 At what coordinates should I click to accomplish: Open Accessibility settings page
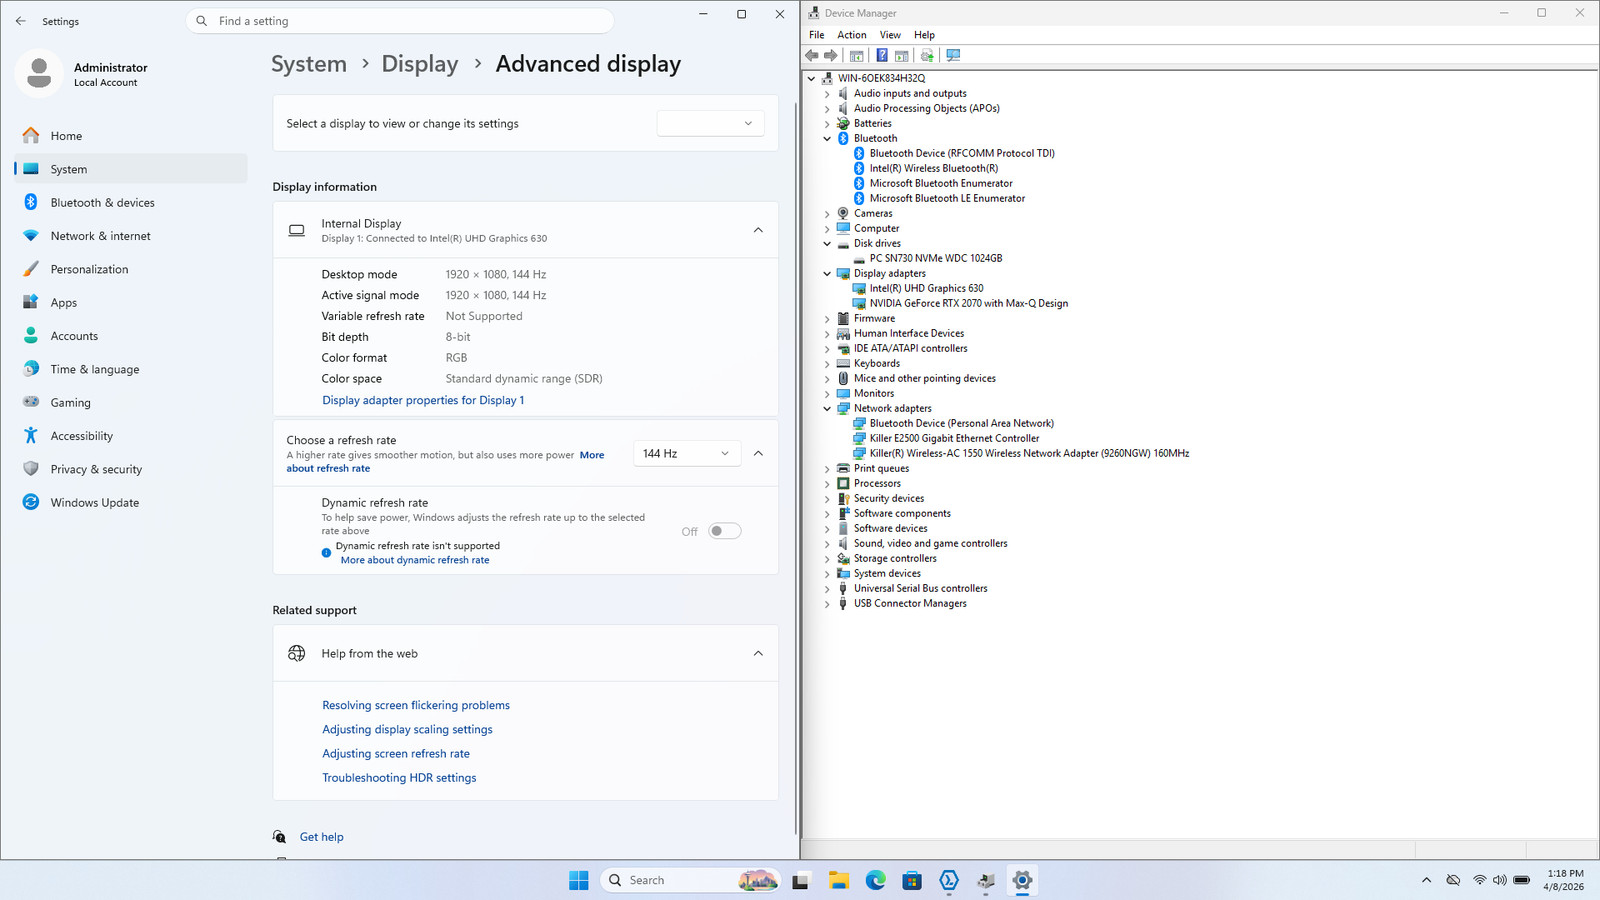tap(131, 436)
